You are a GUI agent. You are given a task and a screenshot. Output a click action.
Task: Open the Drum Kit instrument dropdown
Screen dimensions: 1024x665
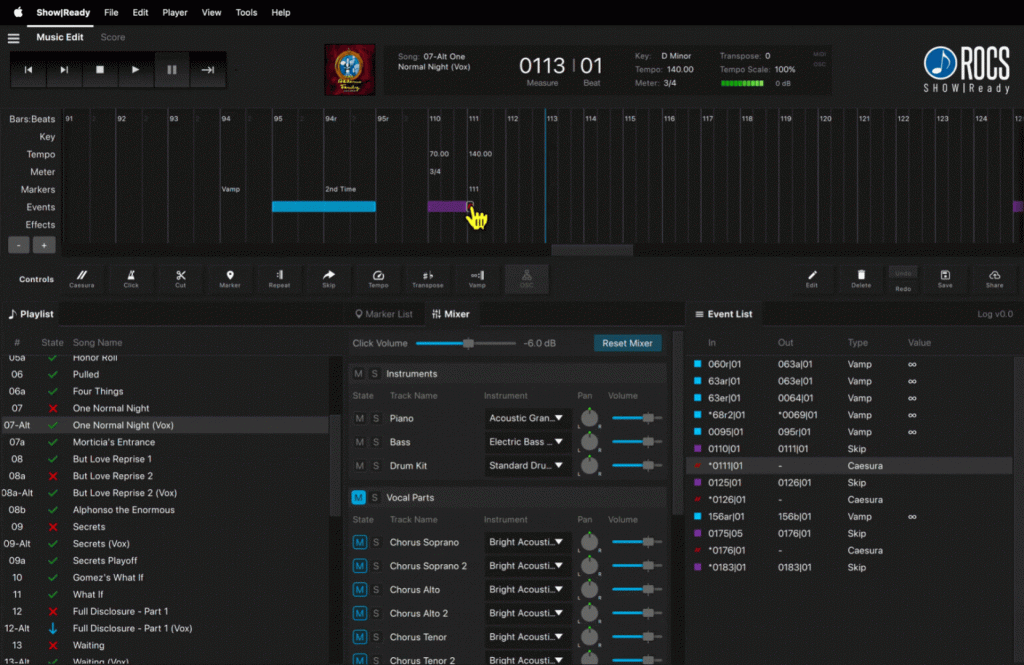coord(526,466)
